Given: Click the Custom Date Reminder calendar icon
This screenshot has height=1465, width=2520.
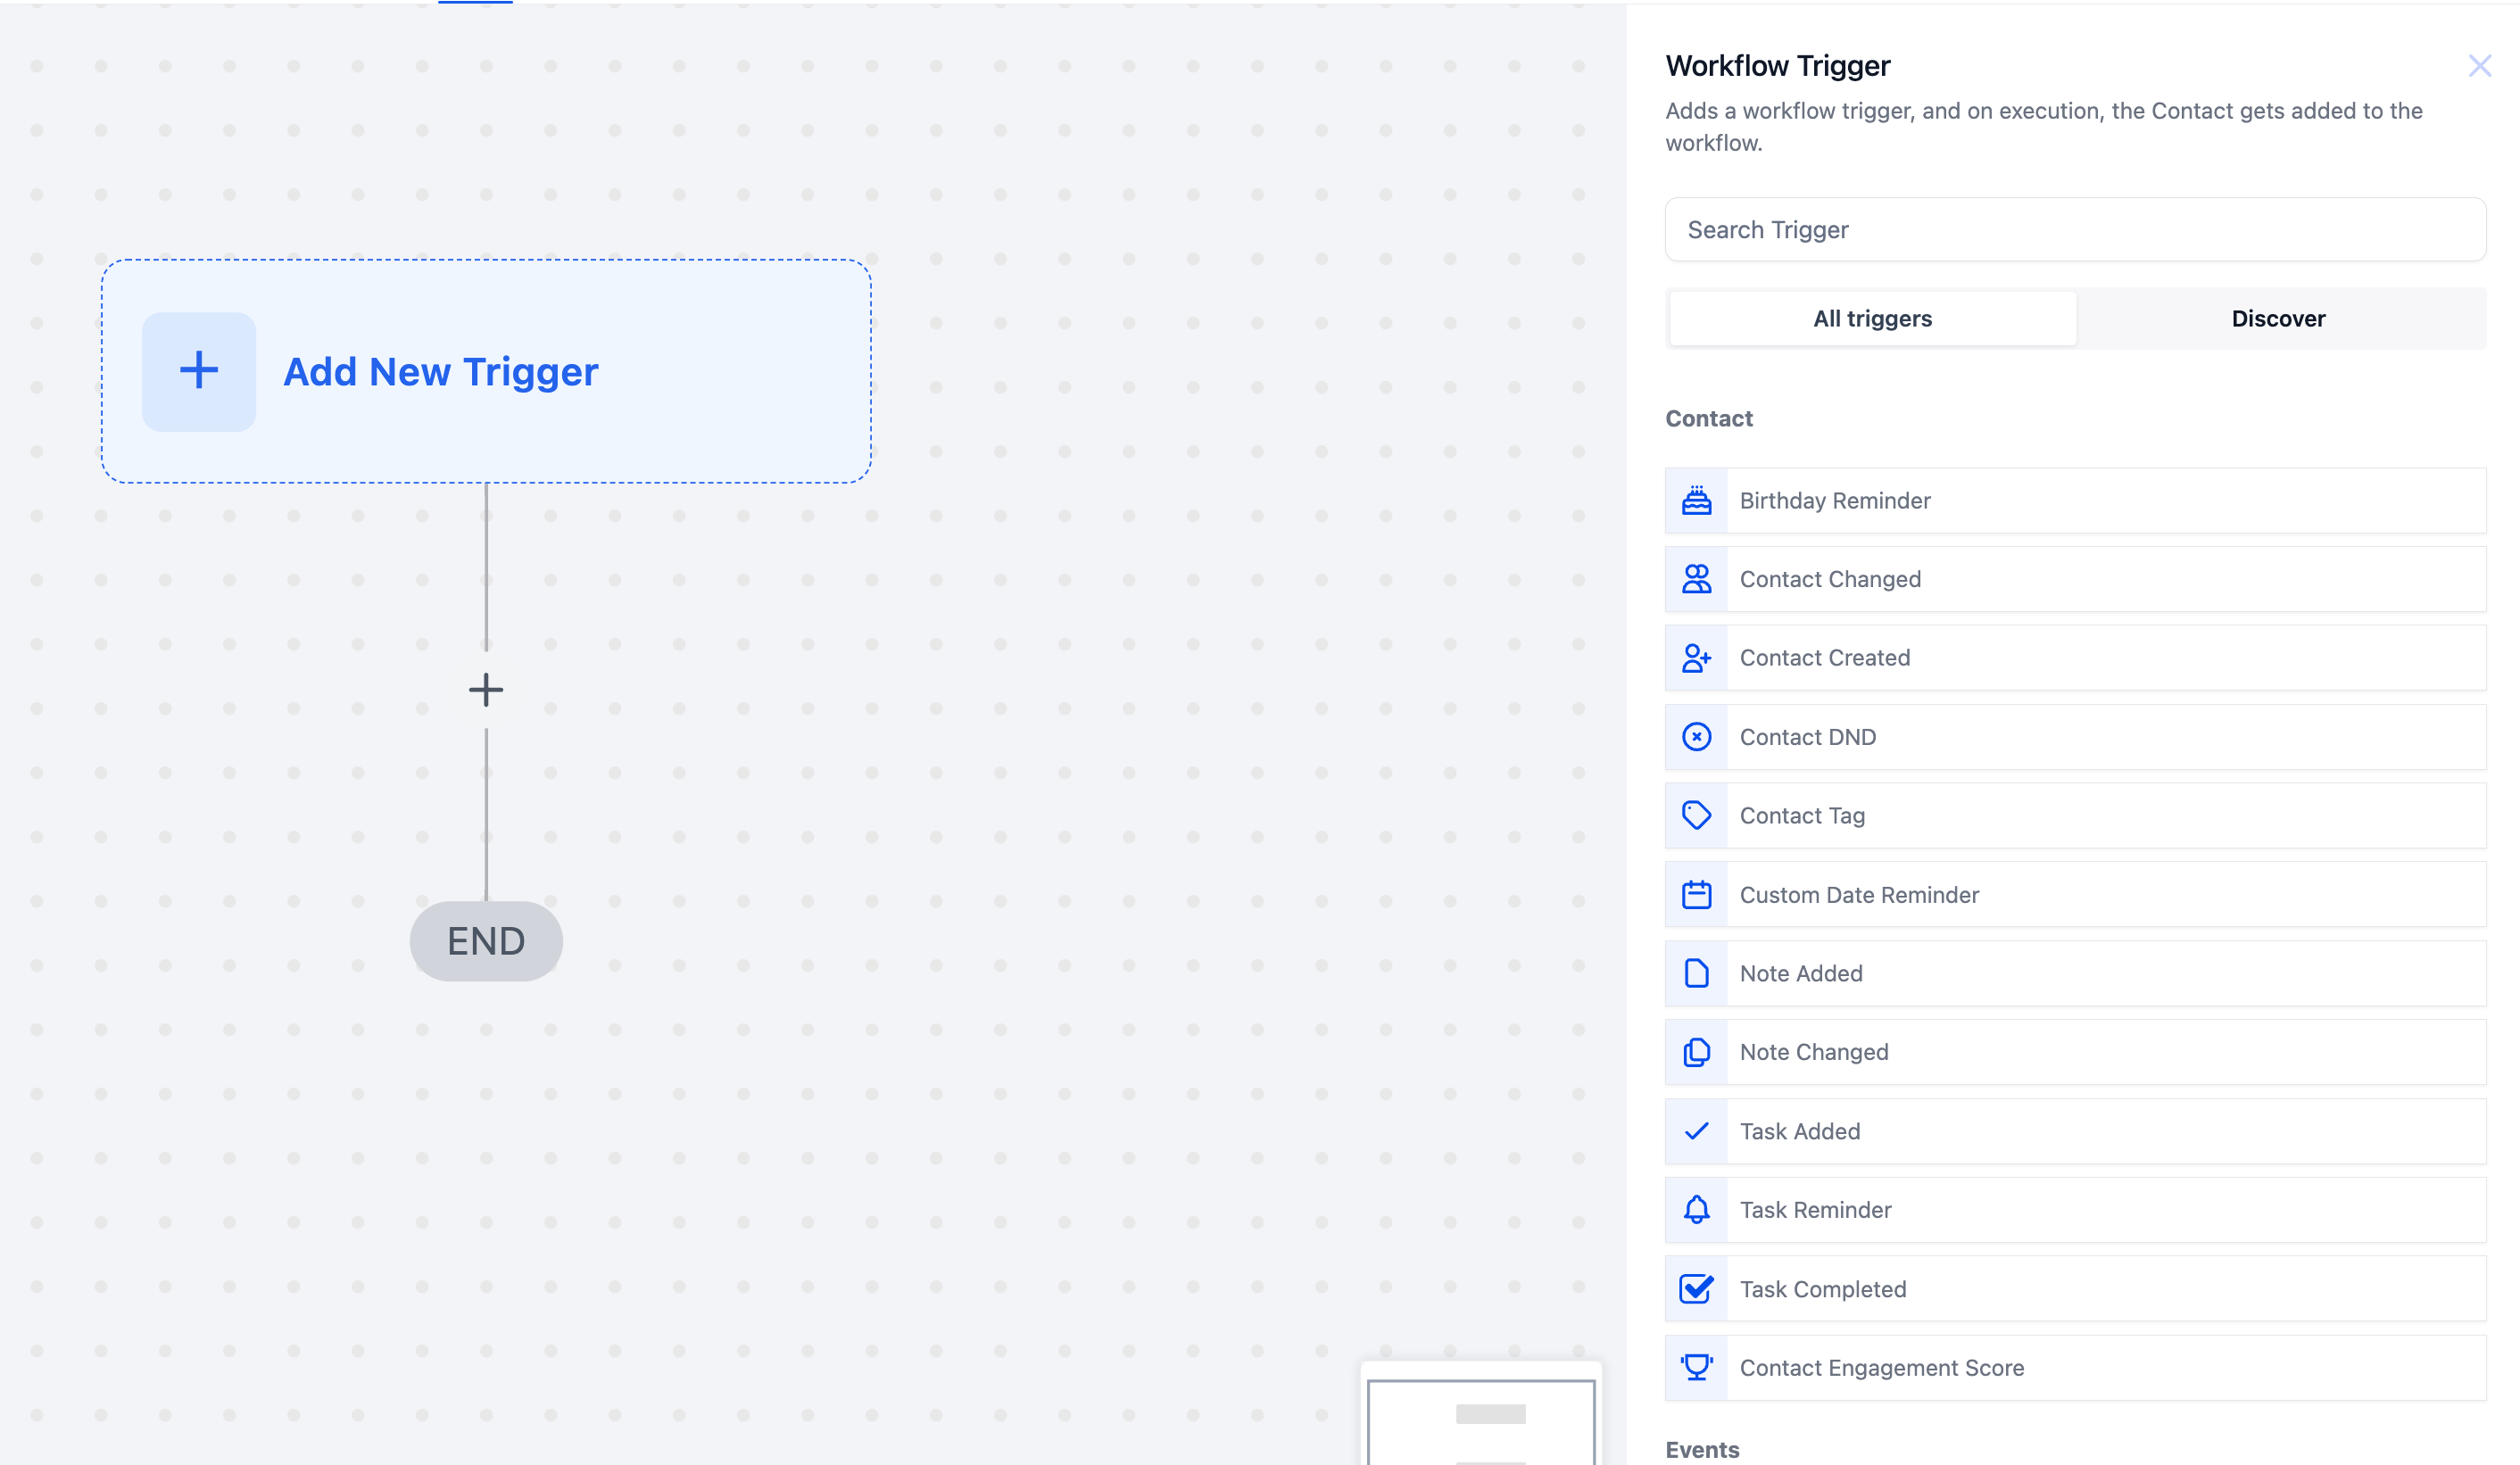Looking at the screenshot, I should [1696, 894].
